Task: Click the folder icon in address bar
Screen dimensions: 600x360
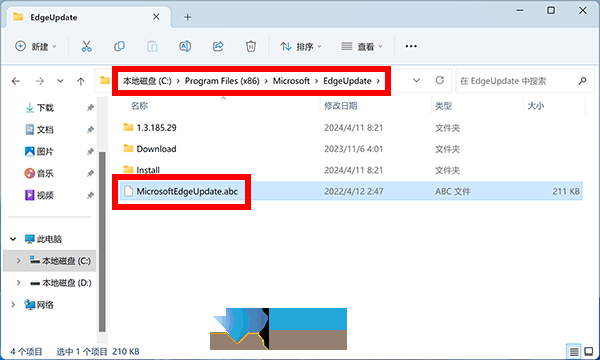Action: (105, 80)
